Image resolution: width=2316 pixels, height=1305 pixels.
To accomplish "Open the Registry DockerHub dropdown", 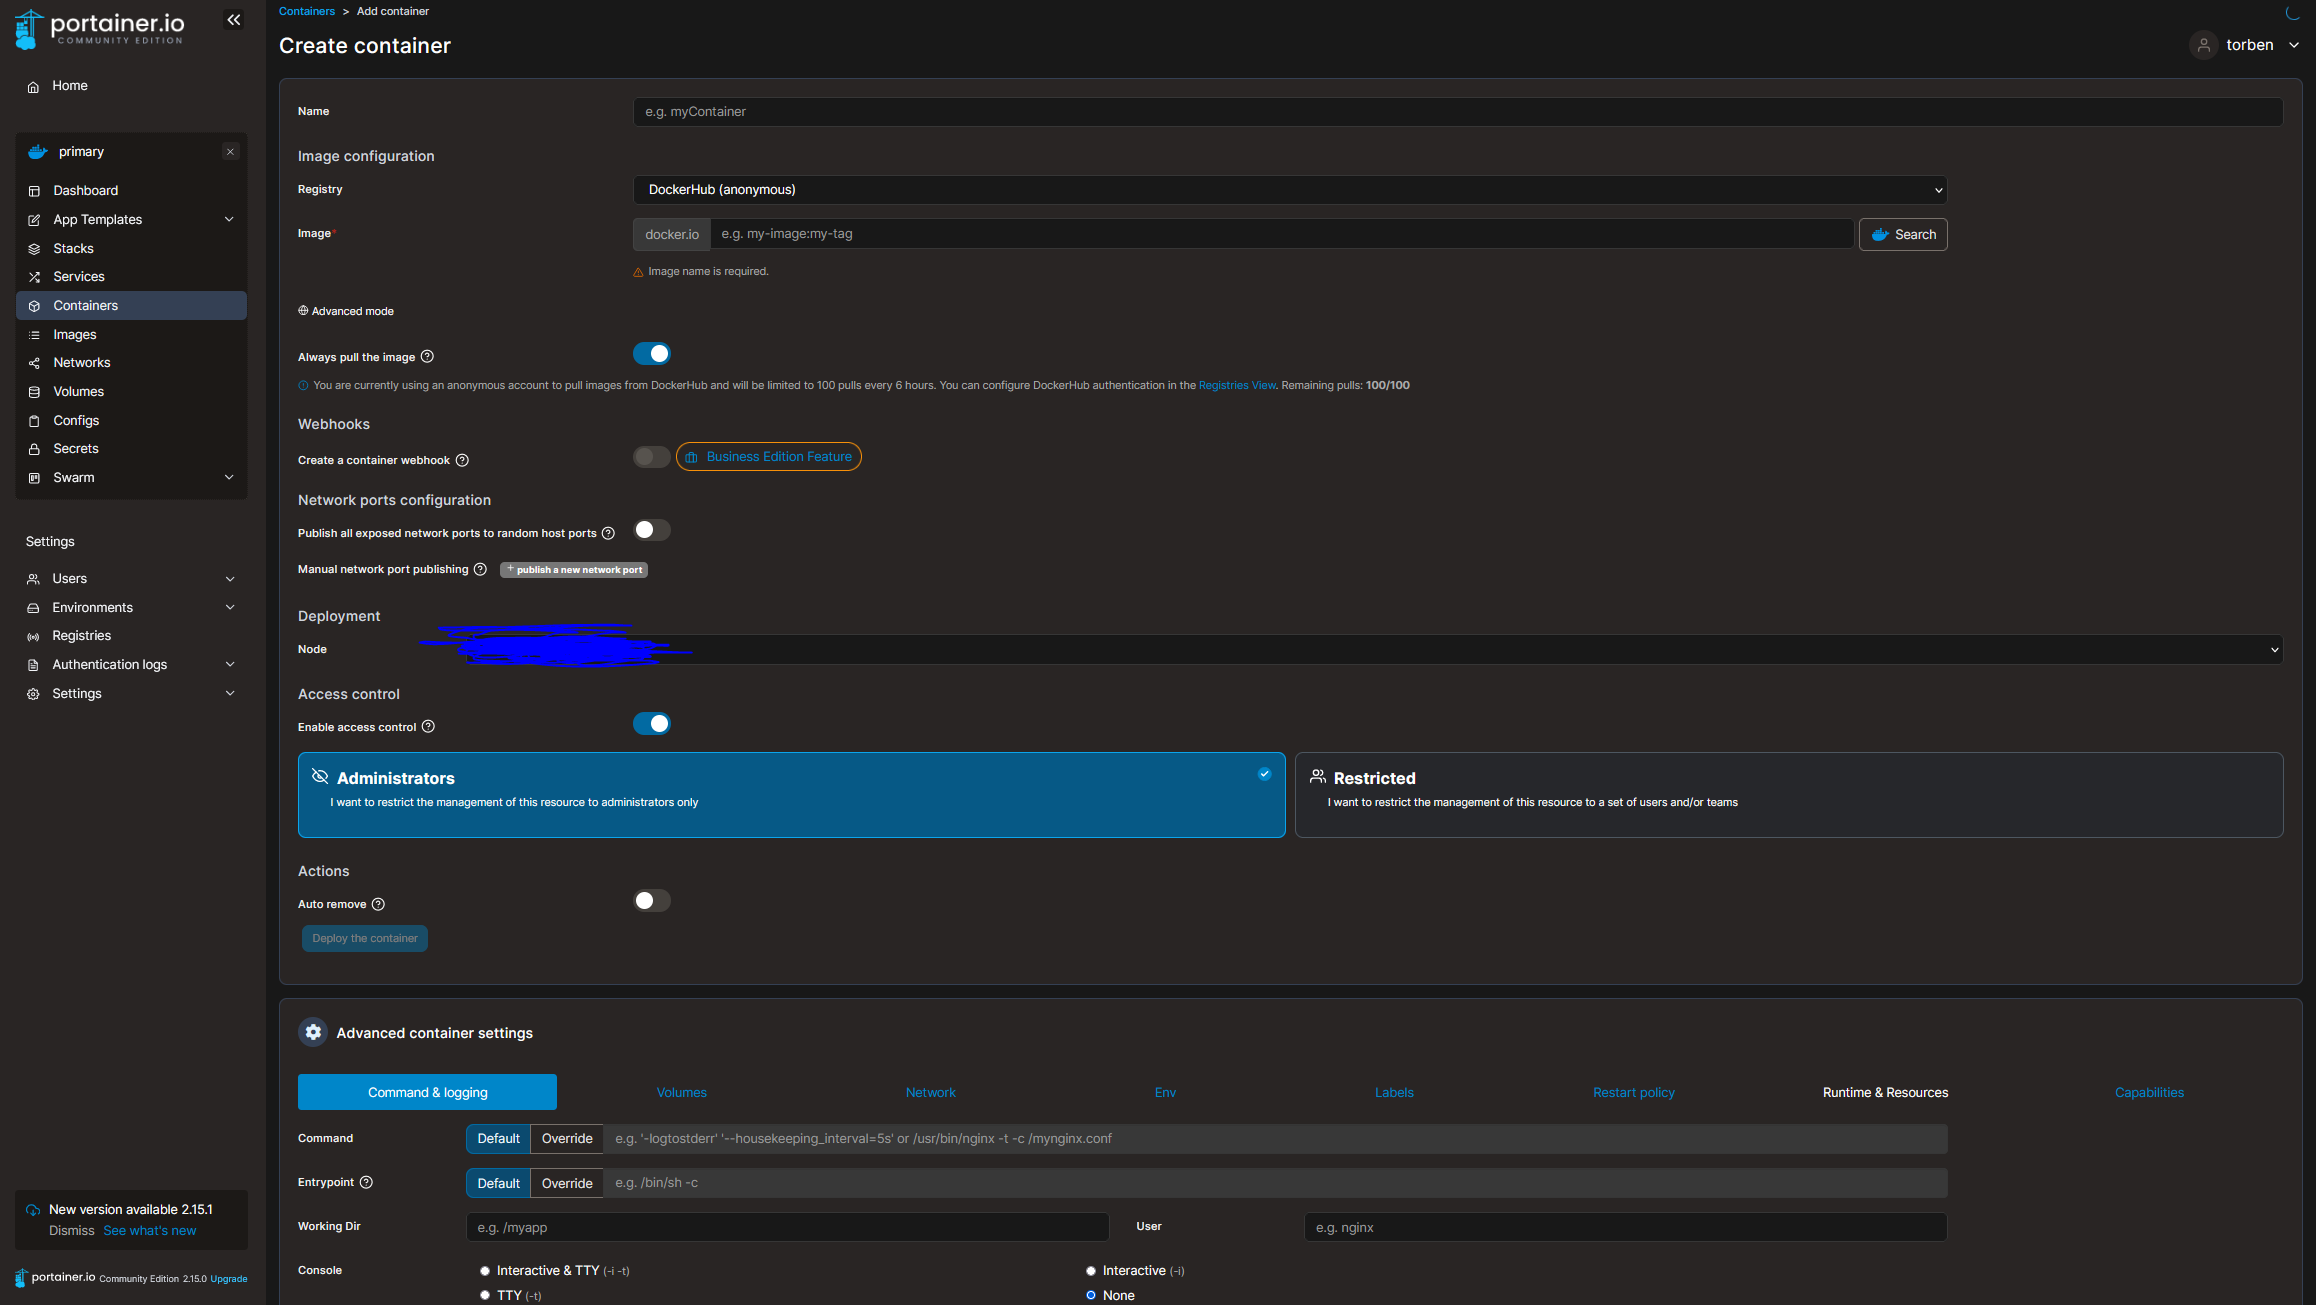I will (x=1289, y=190).
